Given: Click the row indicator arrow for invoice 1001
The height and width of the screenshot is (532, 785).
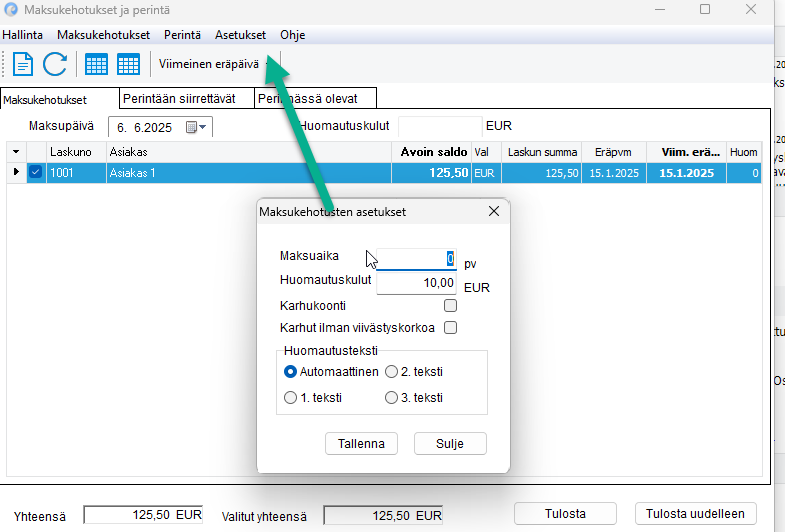Looking at the screenshot, I should click(x=16, y=172).
